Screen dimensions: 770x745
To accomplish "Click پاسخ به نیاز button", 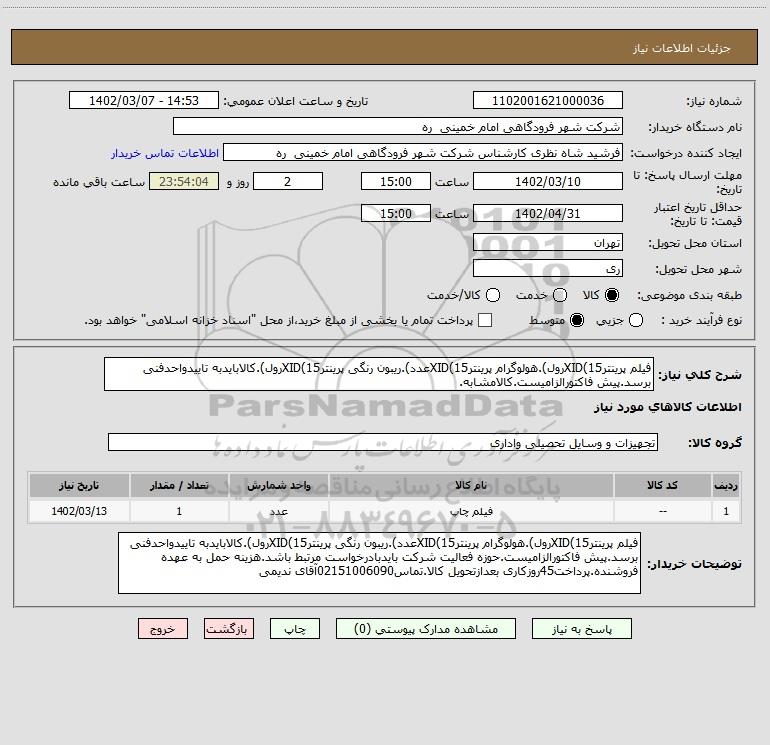I will click(x=582, y=629).
